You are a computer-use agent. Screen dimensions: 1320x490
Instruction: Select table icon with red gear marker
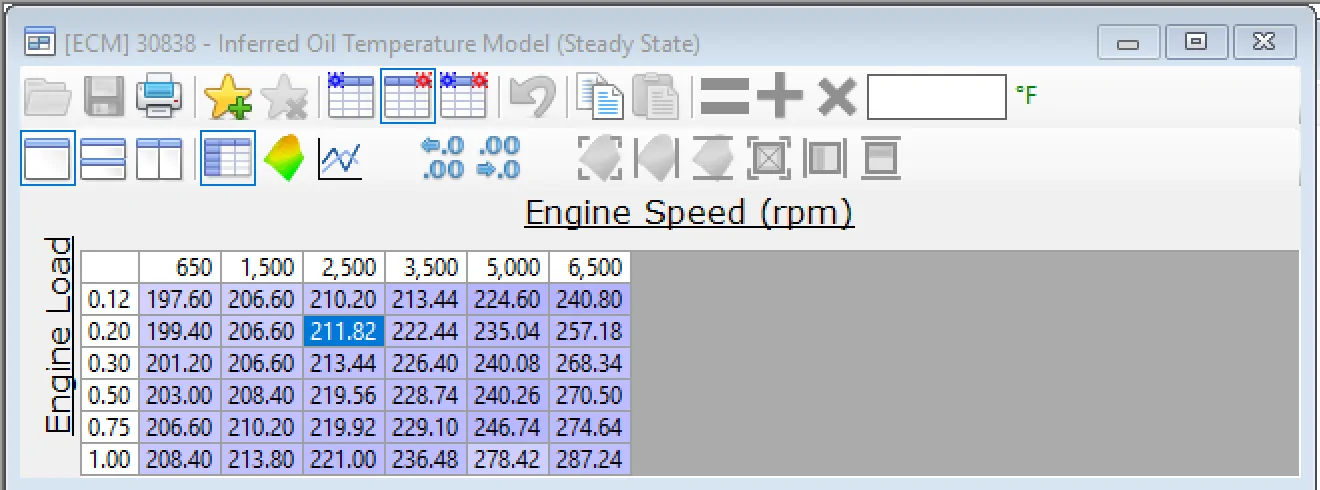[x=407, y=95]
